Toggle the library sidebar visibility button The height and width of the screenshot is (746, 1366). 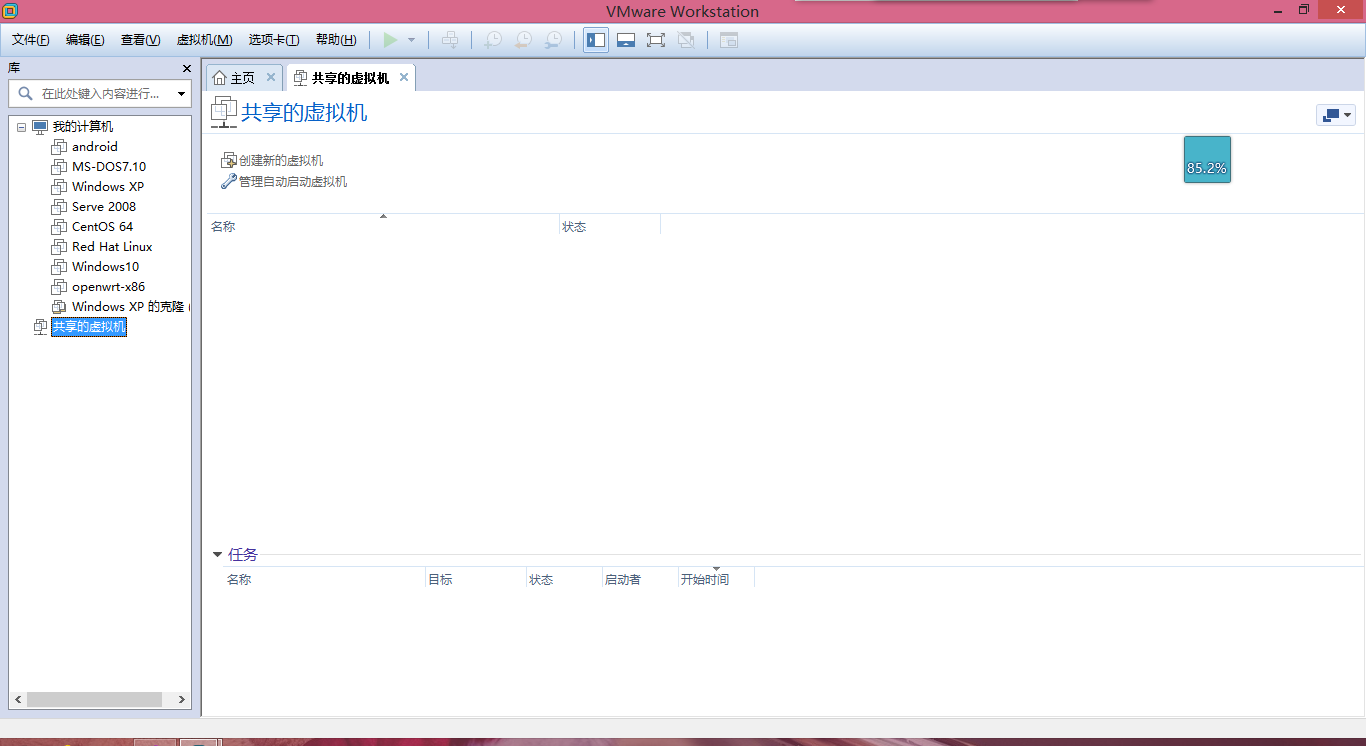coord(596,40)
